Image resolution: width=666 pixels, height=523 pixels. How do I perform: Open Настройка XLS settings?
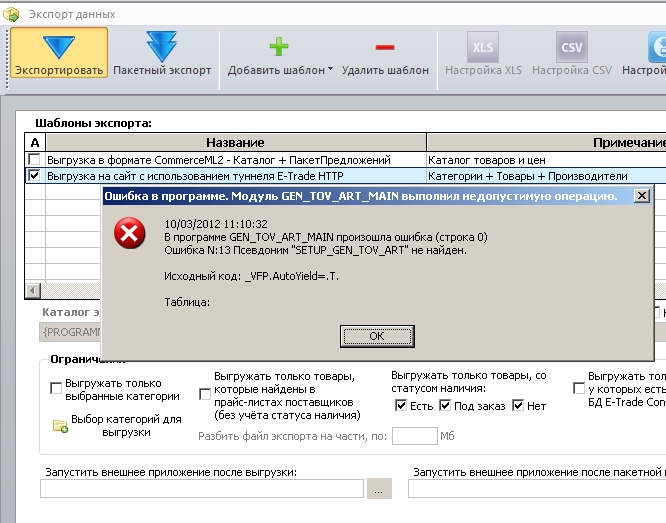[483, 53]
